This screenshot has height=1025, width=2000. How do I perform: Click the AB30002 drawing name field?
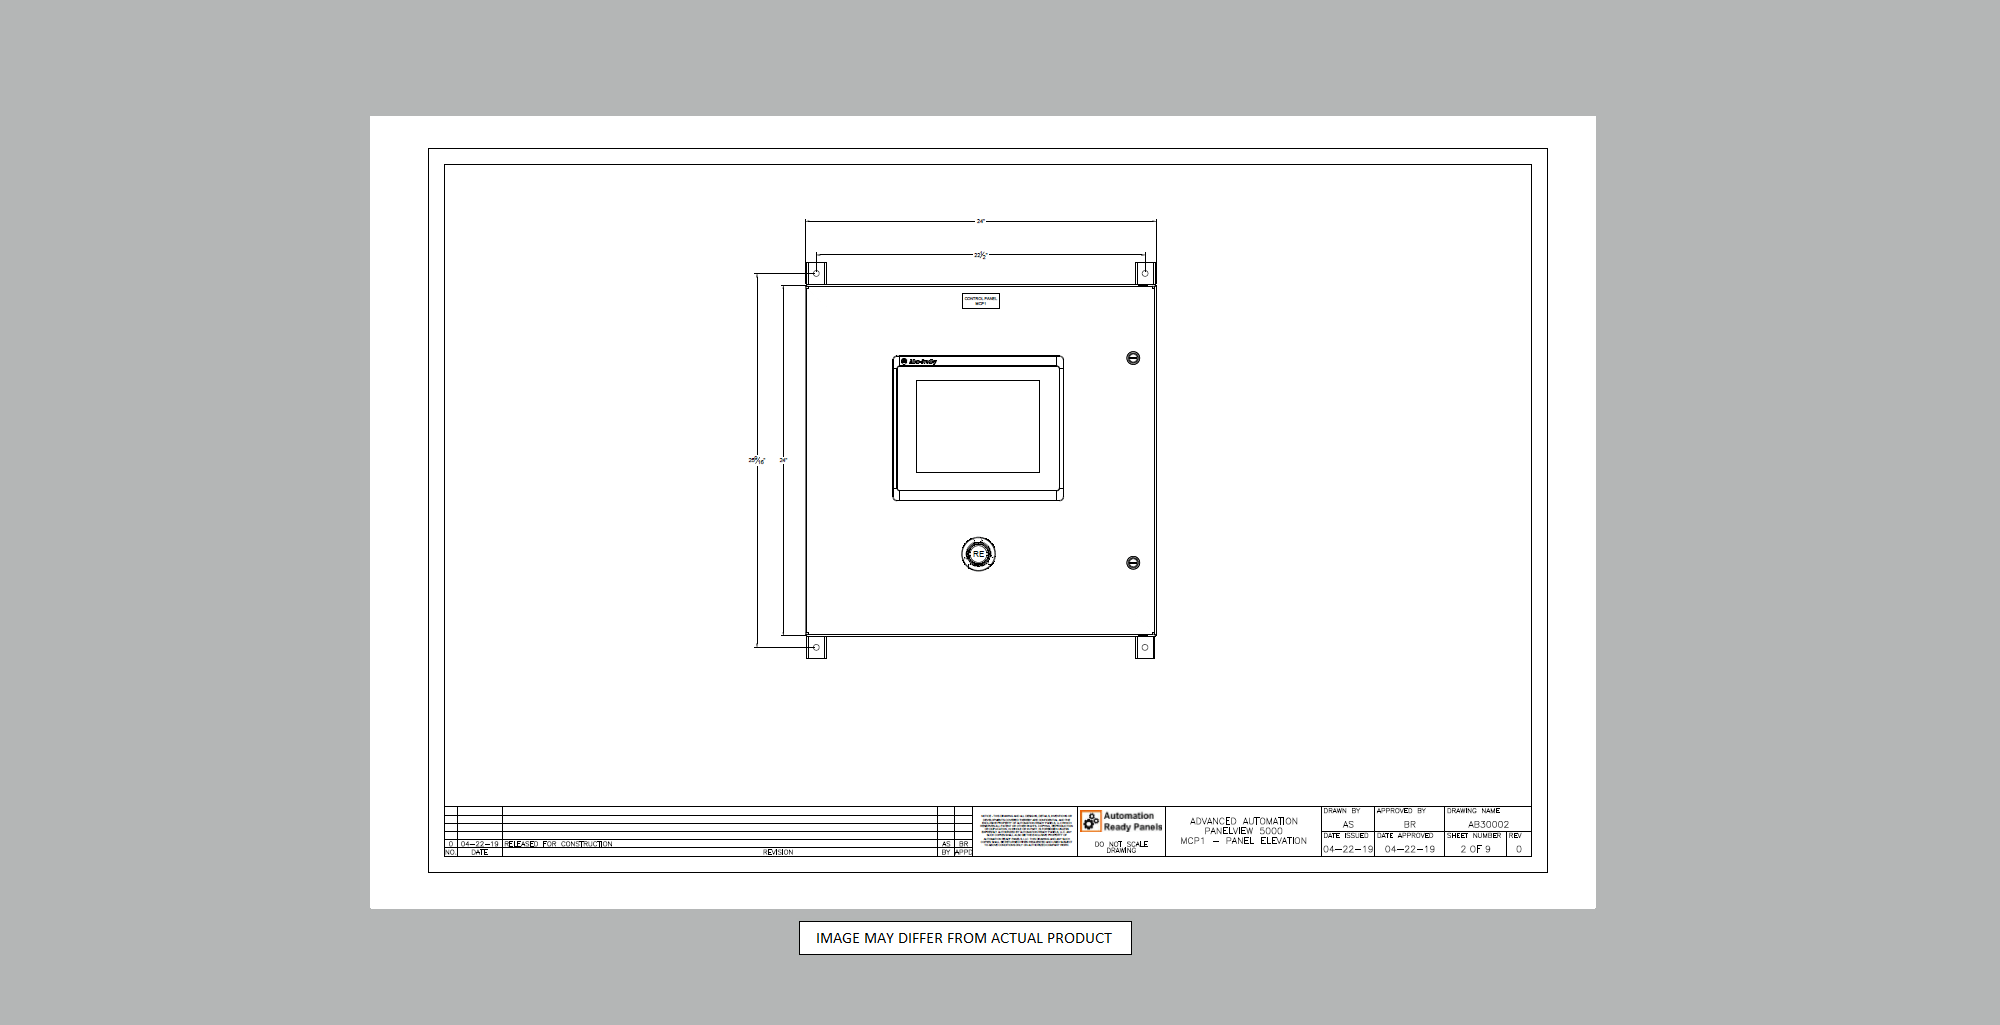[x=1488, y=824]
